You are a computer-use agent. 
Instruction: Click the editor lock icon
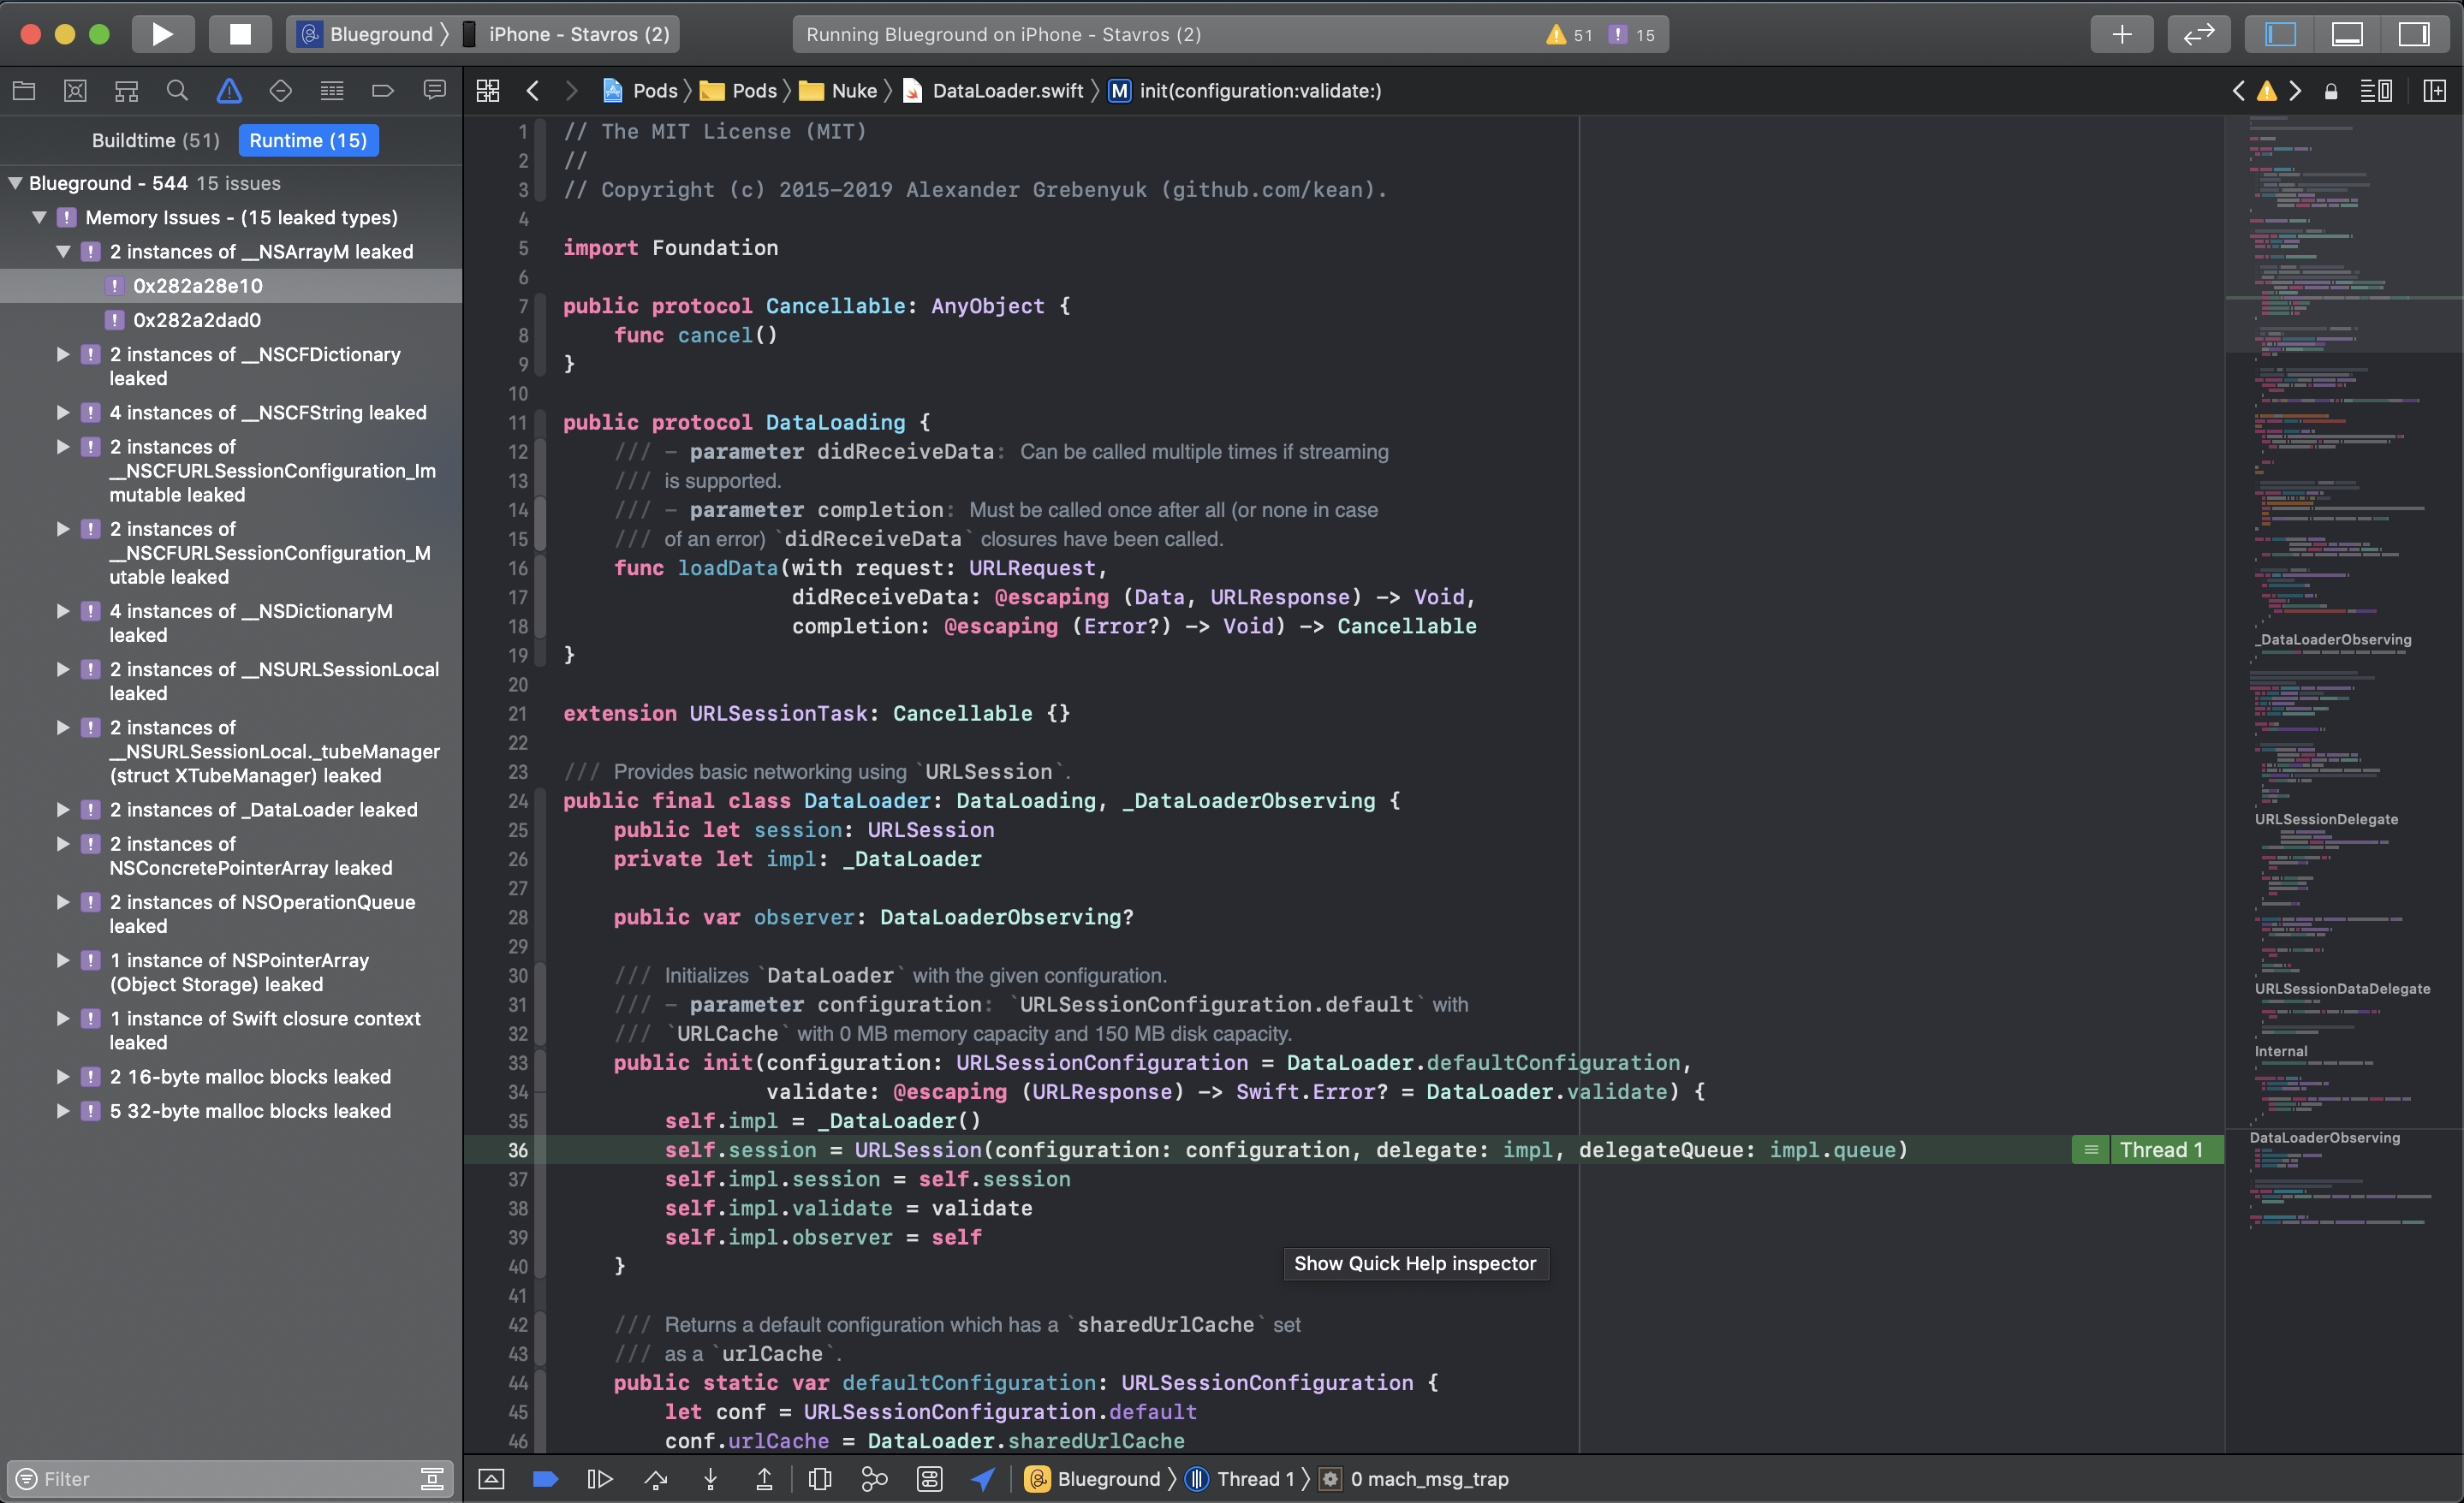tap(2331, 92)
